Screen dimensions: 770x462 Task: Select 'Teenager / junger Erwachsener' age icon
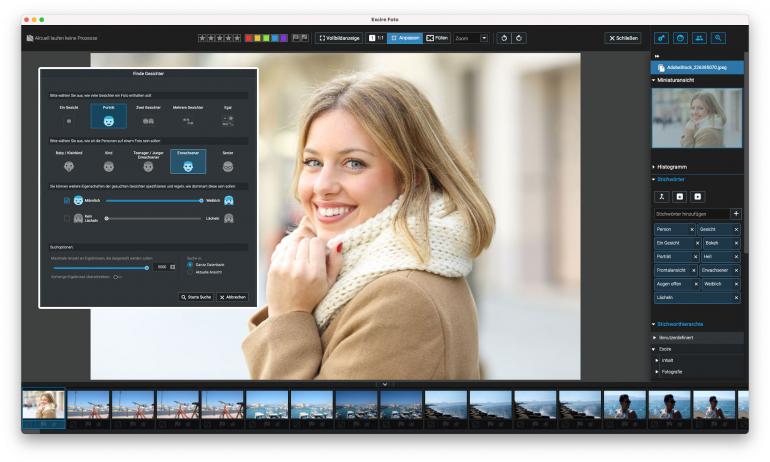tap(148, 167)
